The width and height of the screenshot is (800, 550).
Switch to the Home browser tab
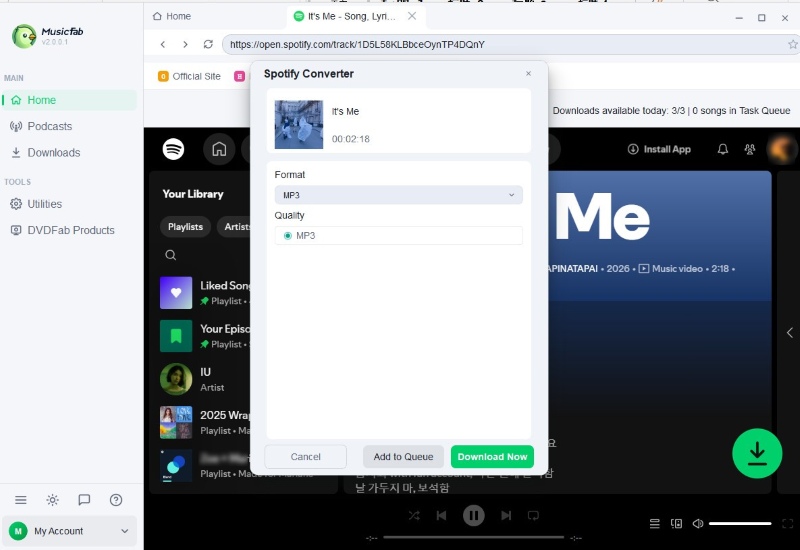172,16
